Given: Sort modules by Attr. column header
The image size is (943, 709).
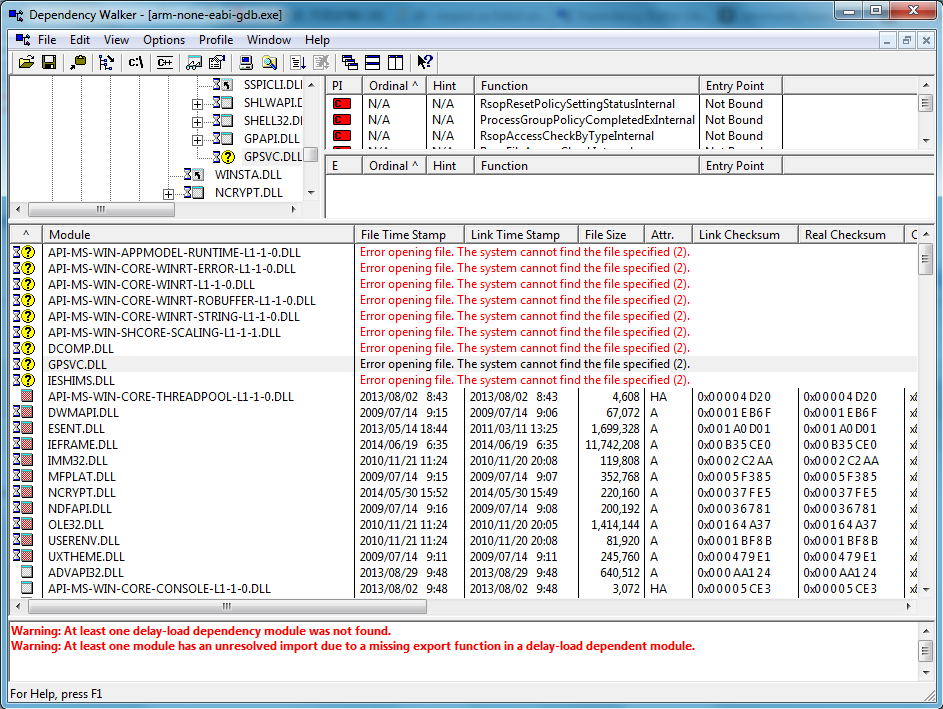Looking at the screenshot, I should (668, 235).
